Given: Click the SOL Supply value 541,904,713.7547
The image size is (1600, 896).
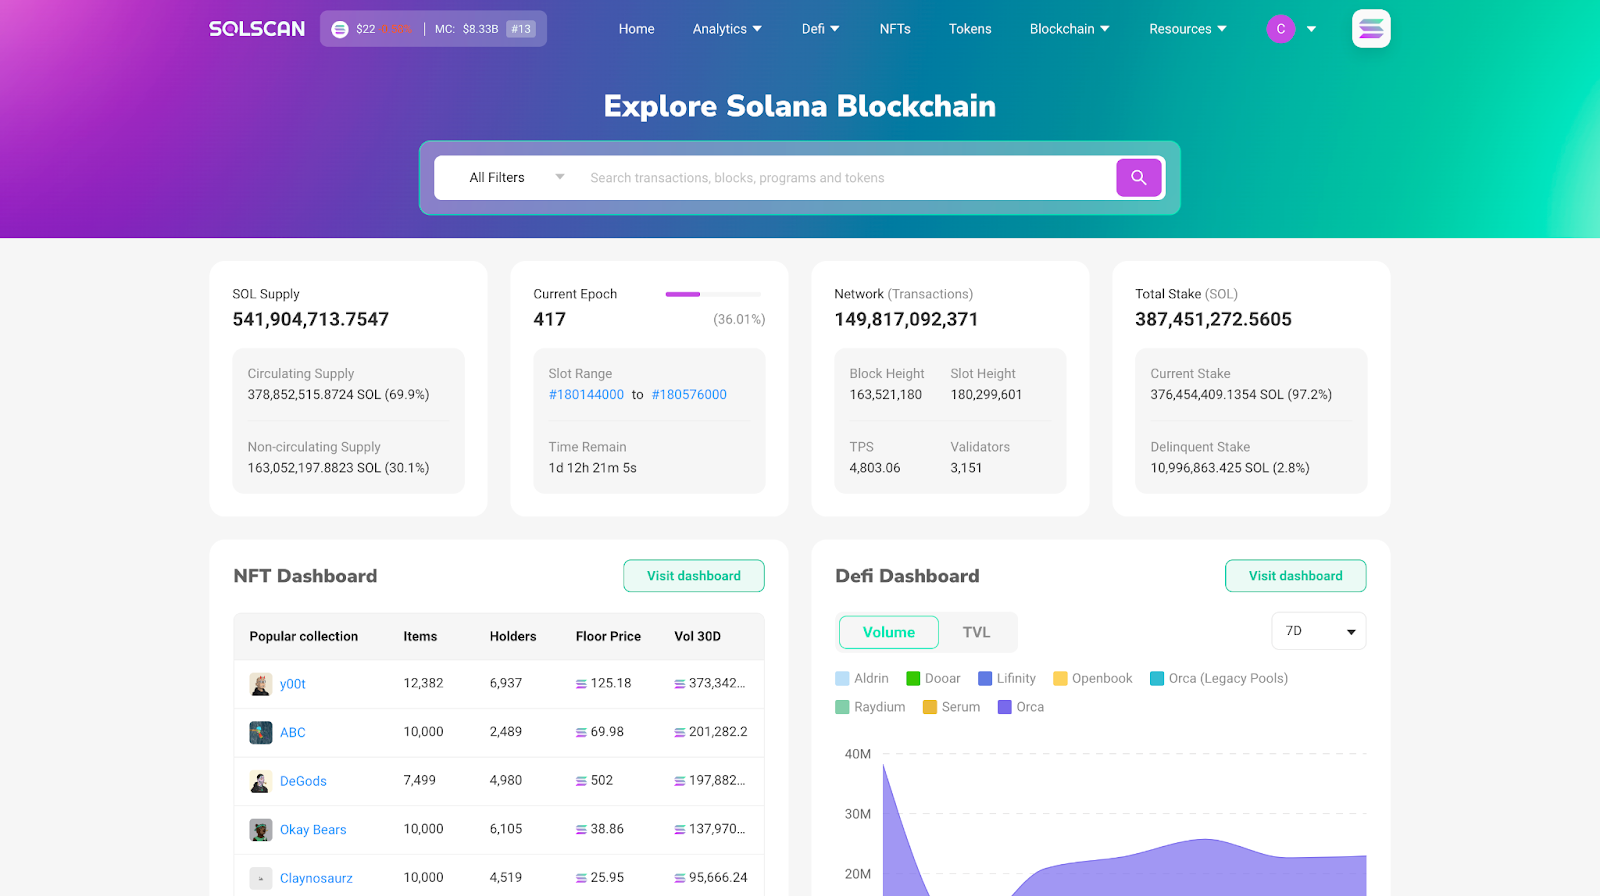Looking at the screenshot, I should click(x=311, y=319).
